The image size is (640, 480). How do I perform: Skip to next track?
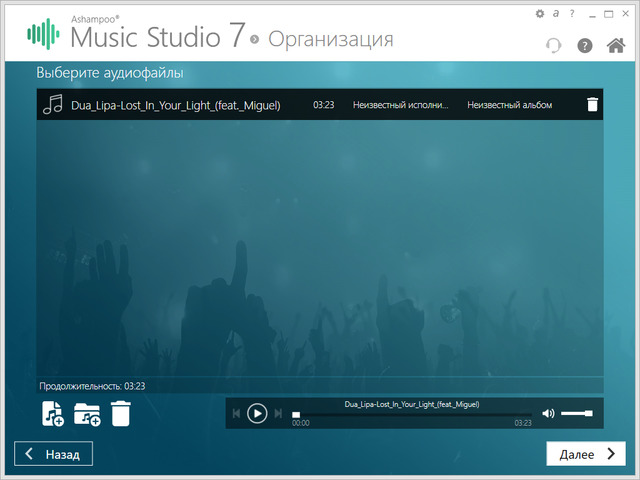pyautogui.click(x=278, y=413)
